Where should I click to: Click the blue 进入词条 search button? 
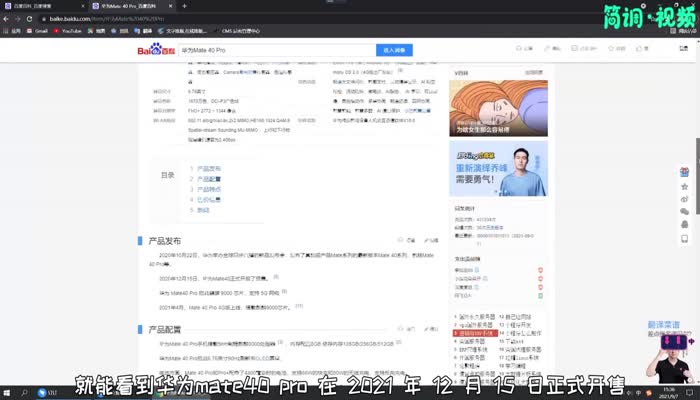point(393,49)
